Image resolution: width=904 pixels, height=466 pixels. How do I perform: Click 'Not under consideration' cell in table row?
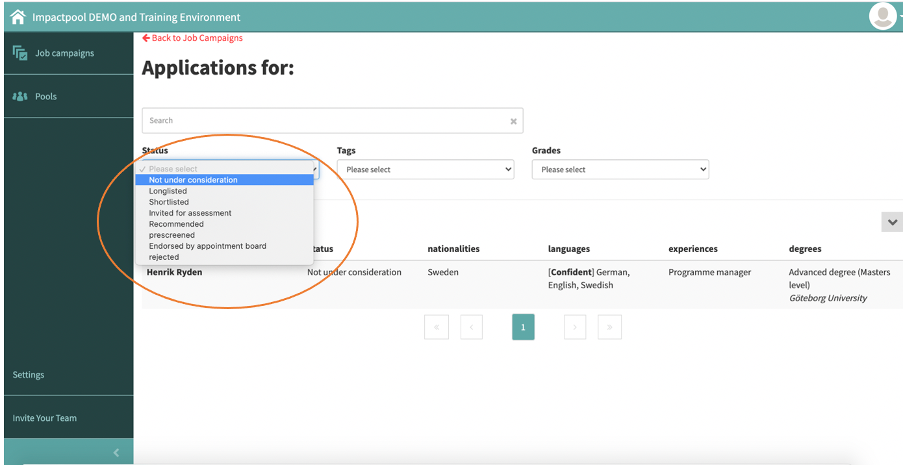(354, 272)
